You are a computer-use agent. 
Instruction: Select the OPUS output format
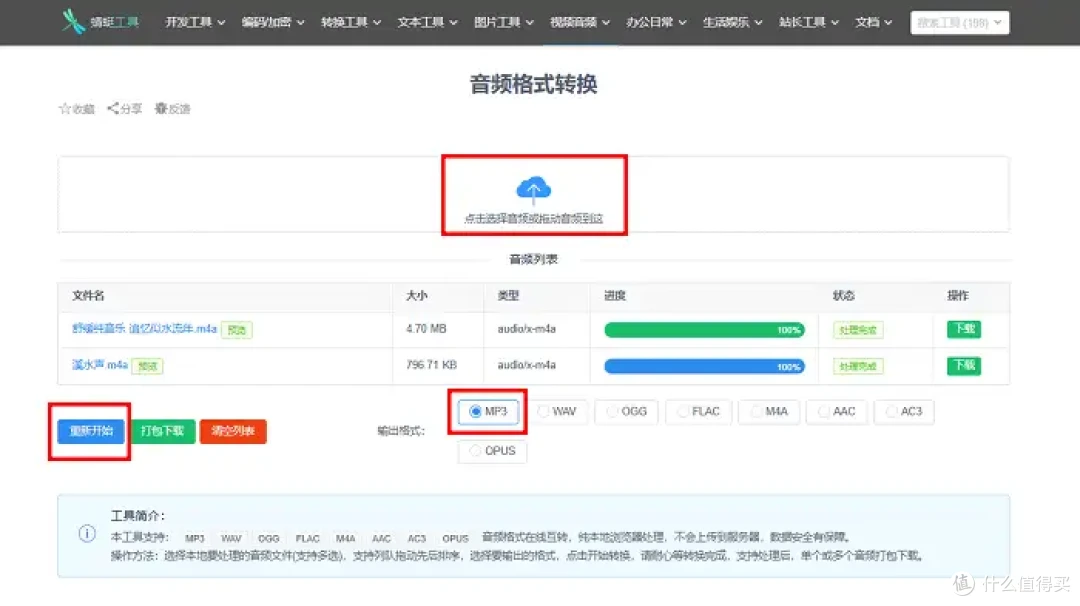492,450
